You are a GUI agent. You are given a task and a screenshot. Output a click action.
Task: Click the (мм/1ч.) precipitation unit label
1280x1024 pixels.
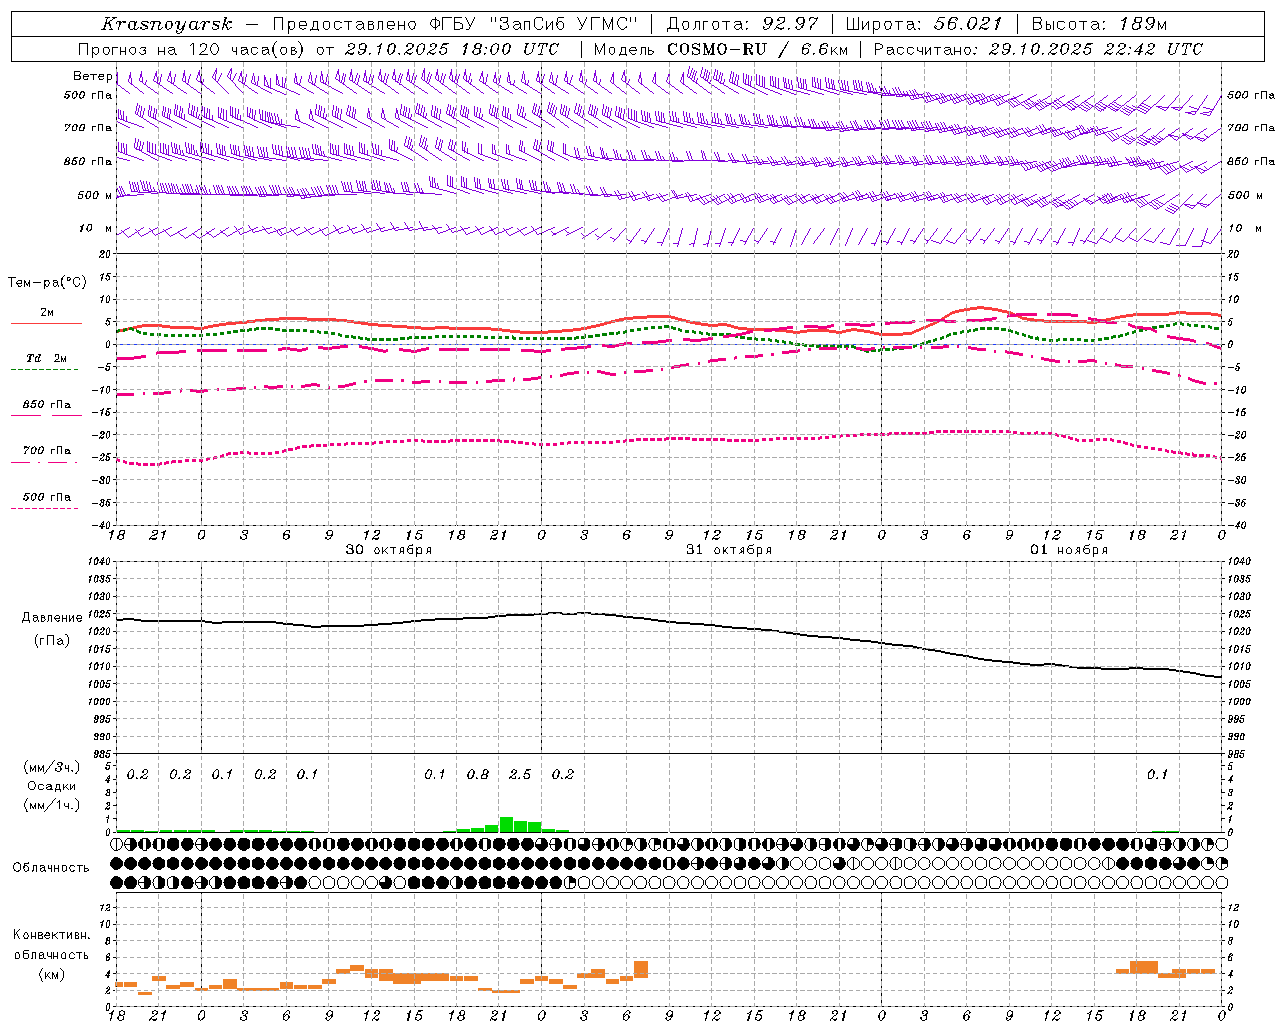pos(52,806)
